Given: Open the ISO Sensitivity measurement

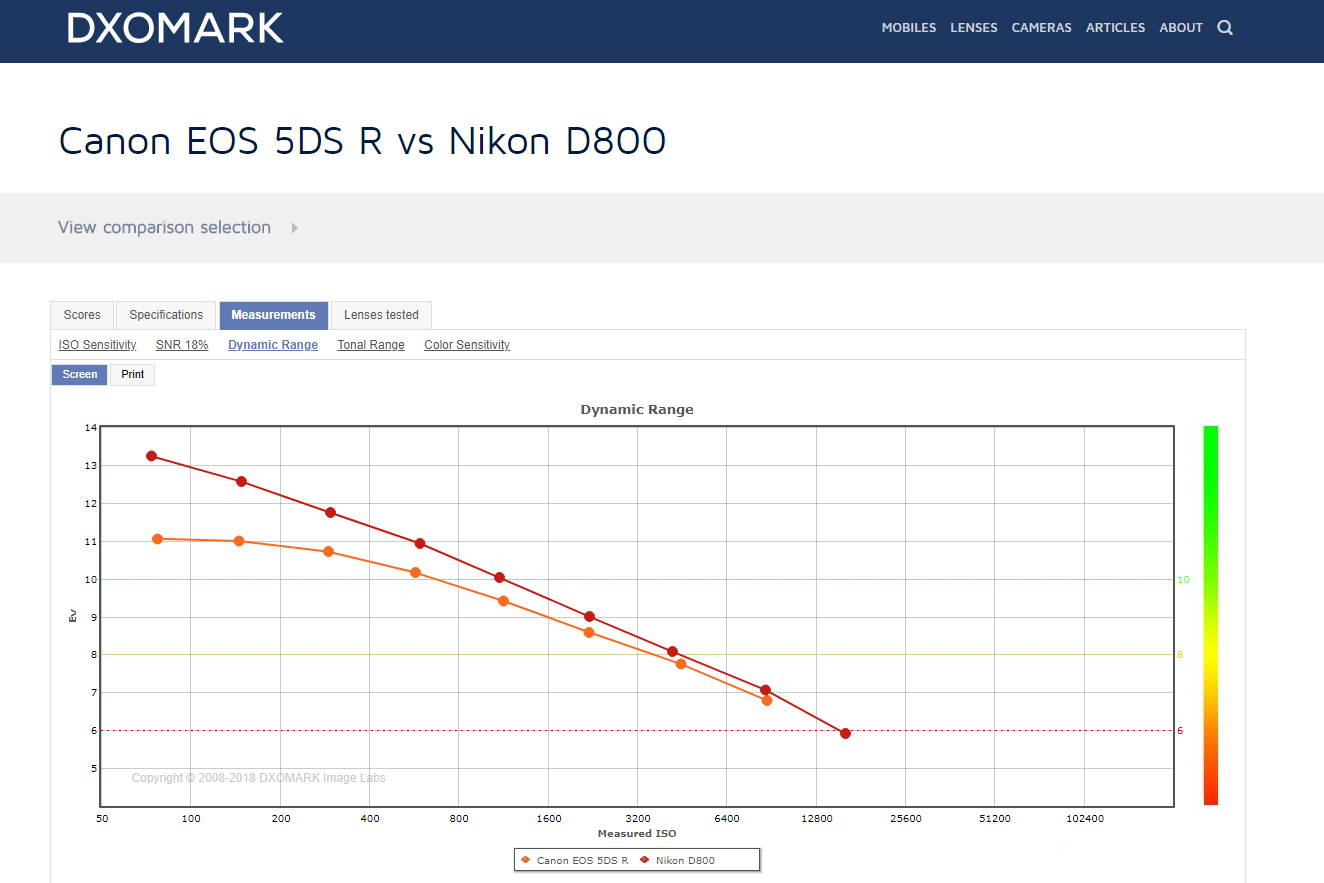Looking at the screenshot, I should (x=97, y=345).
